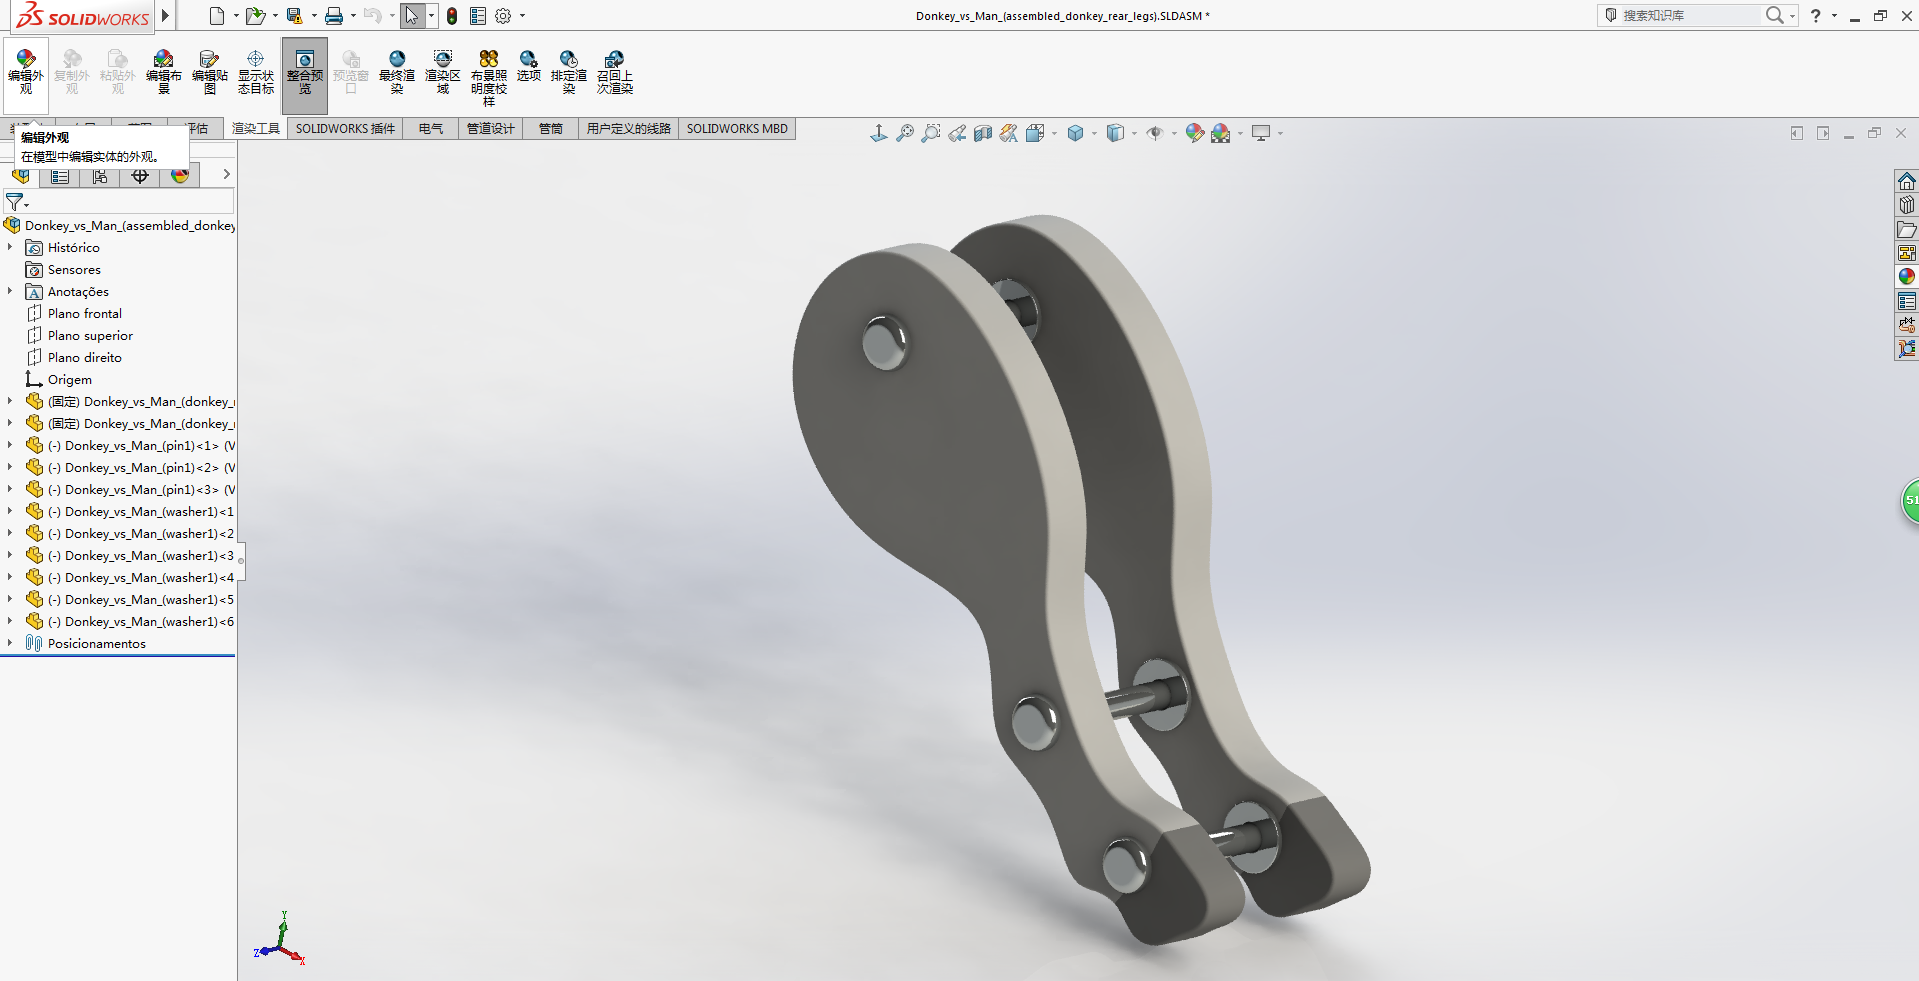The height and width of the screenshot is (981, 1919).
Task: Open Scene Illumination Proof Sheet (布景照明度校样)
Action: pyautogui.click(x=489, y=78)
